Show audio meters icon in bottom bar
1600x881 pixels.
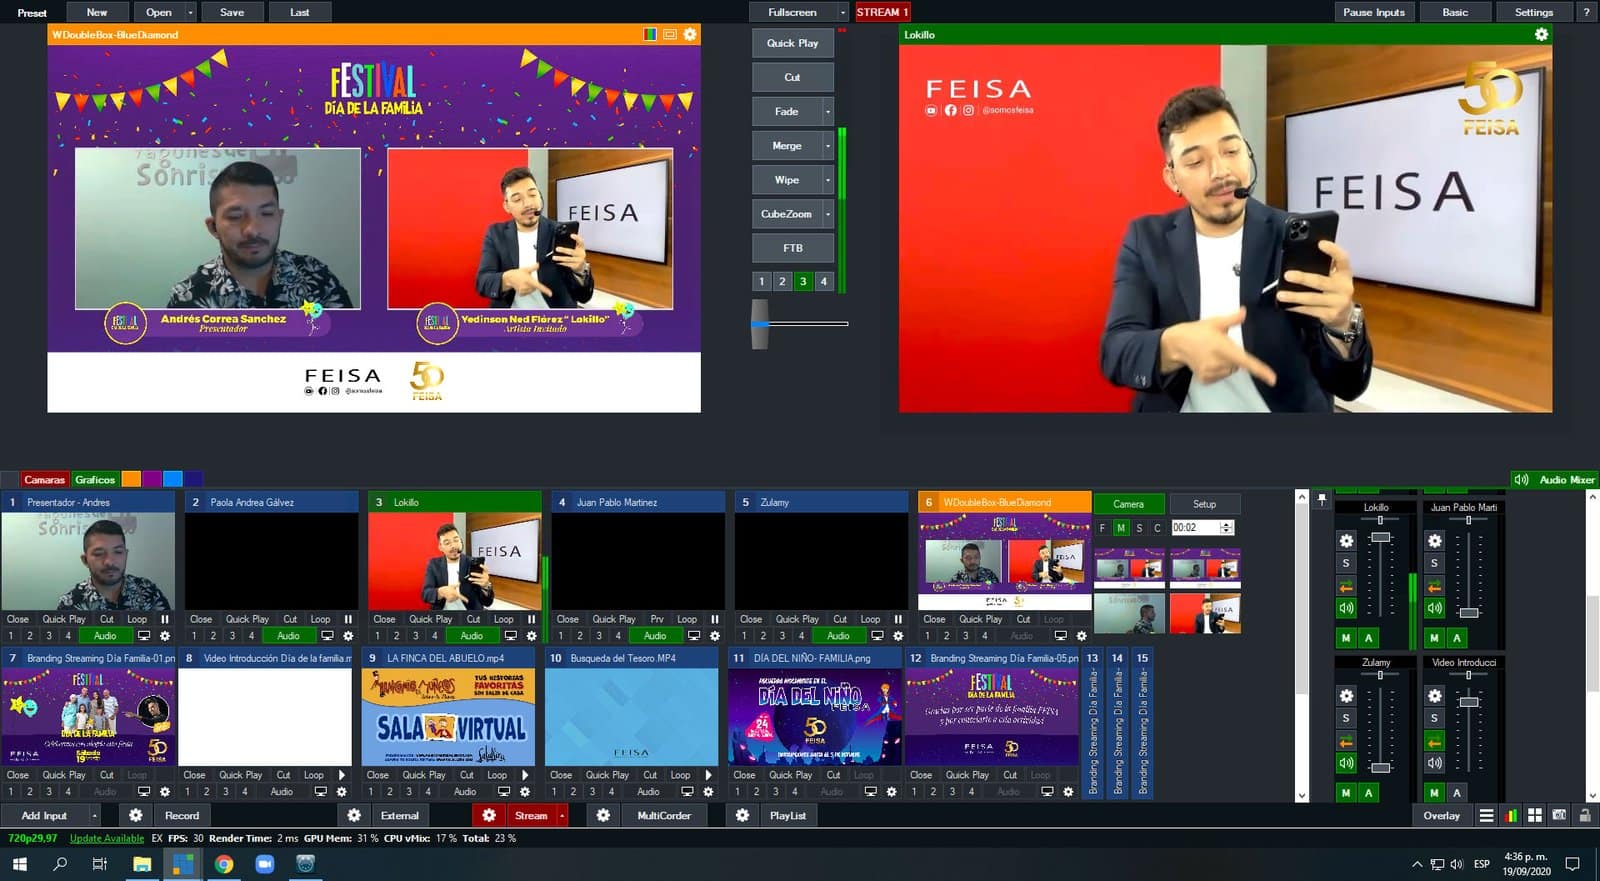(1510, 816)
